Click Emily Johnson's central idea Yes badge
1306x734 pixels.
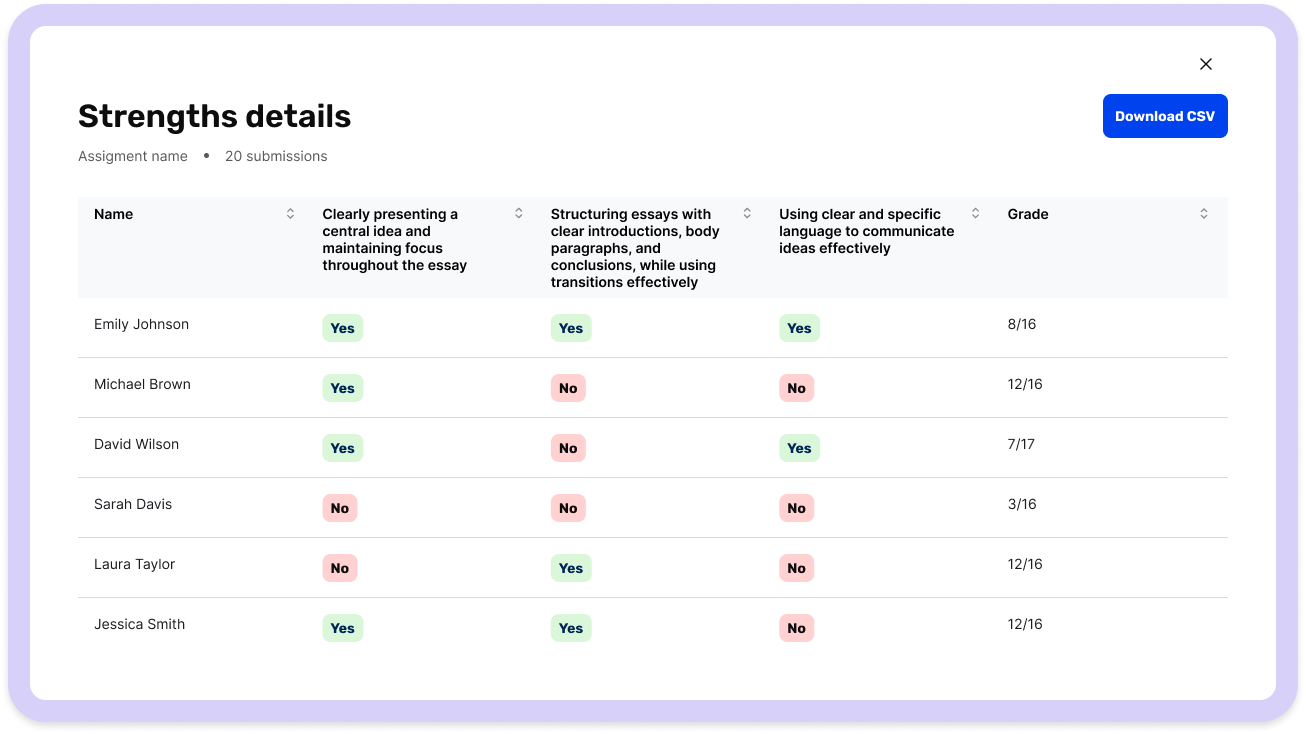click(342, 328)
